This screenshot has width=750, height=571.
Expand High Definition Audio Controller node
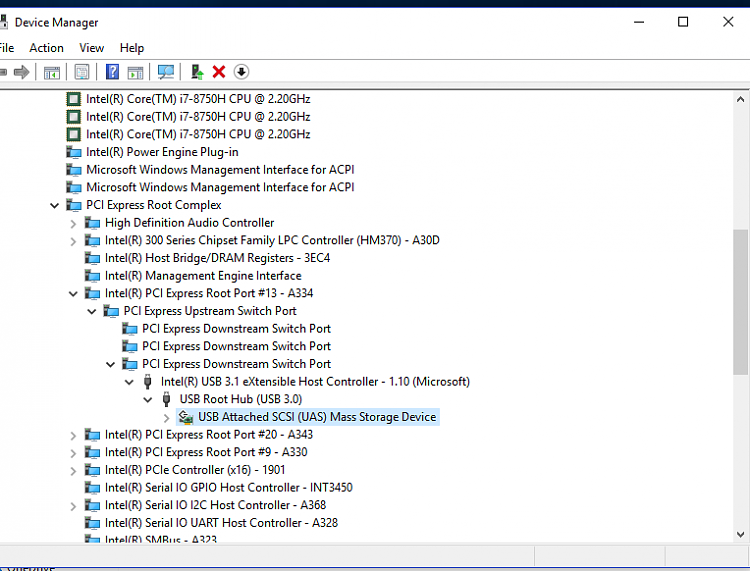pos(73,223)
